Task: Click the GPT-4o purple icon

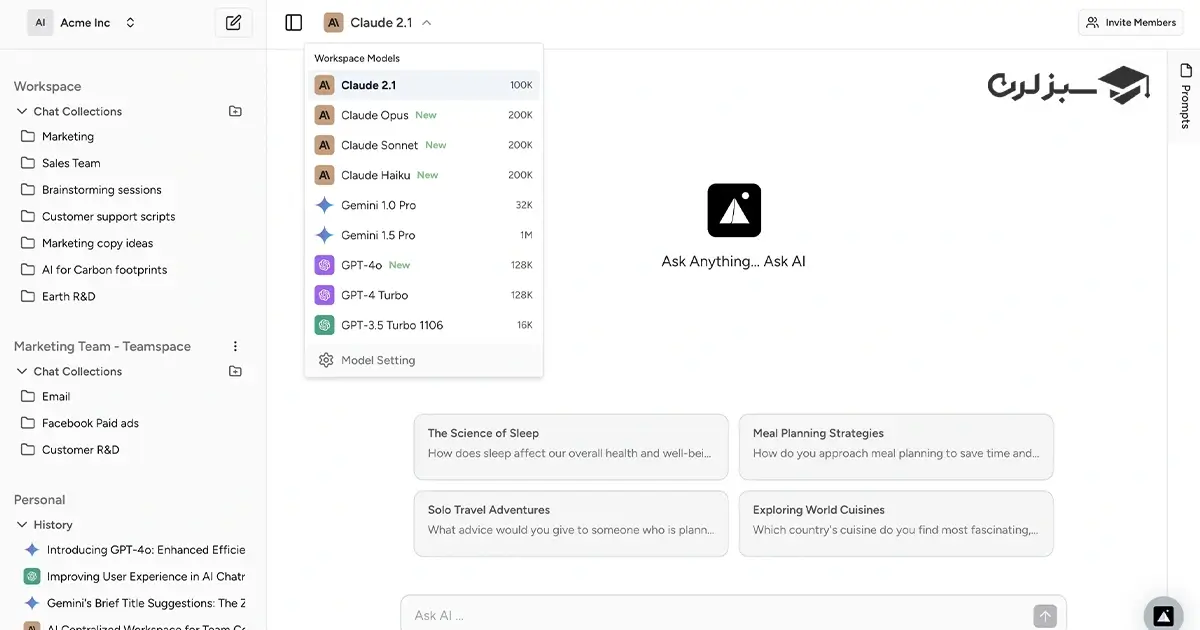Action: [324, 265]
